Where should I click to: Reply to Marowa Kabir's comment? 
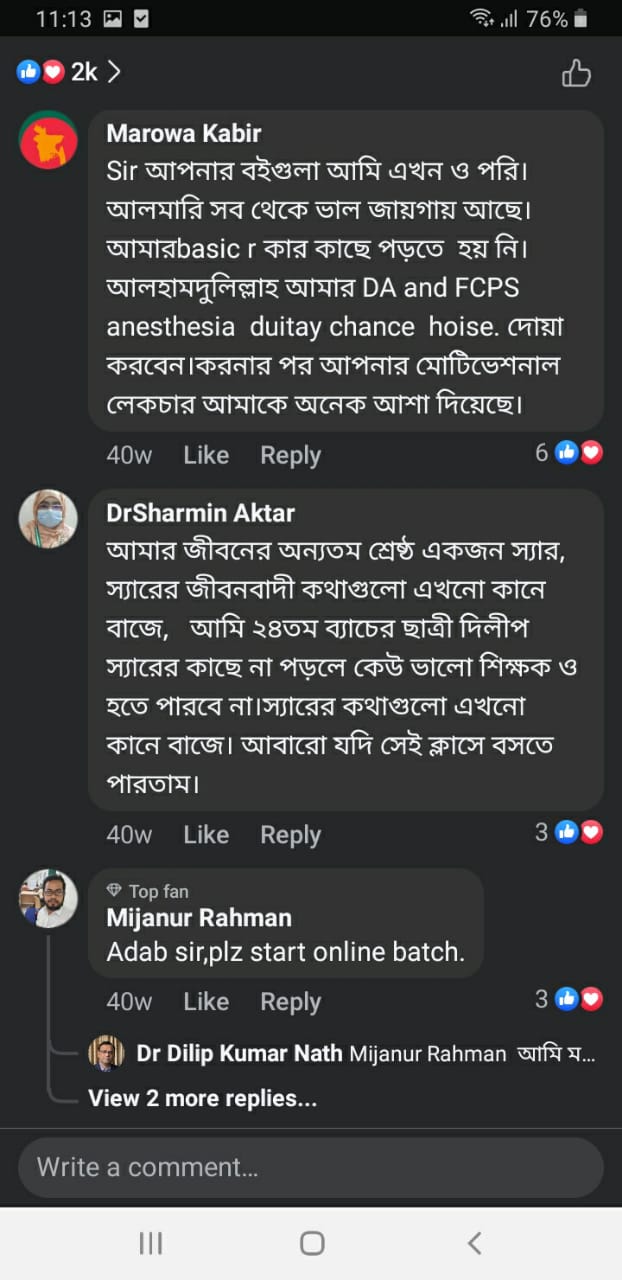coord(290,455)
